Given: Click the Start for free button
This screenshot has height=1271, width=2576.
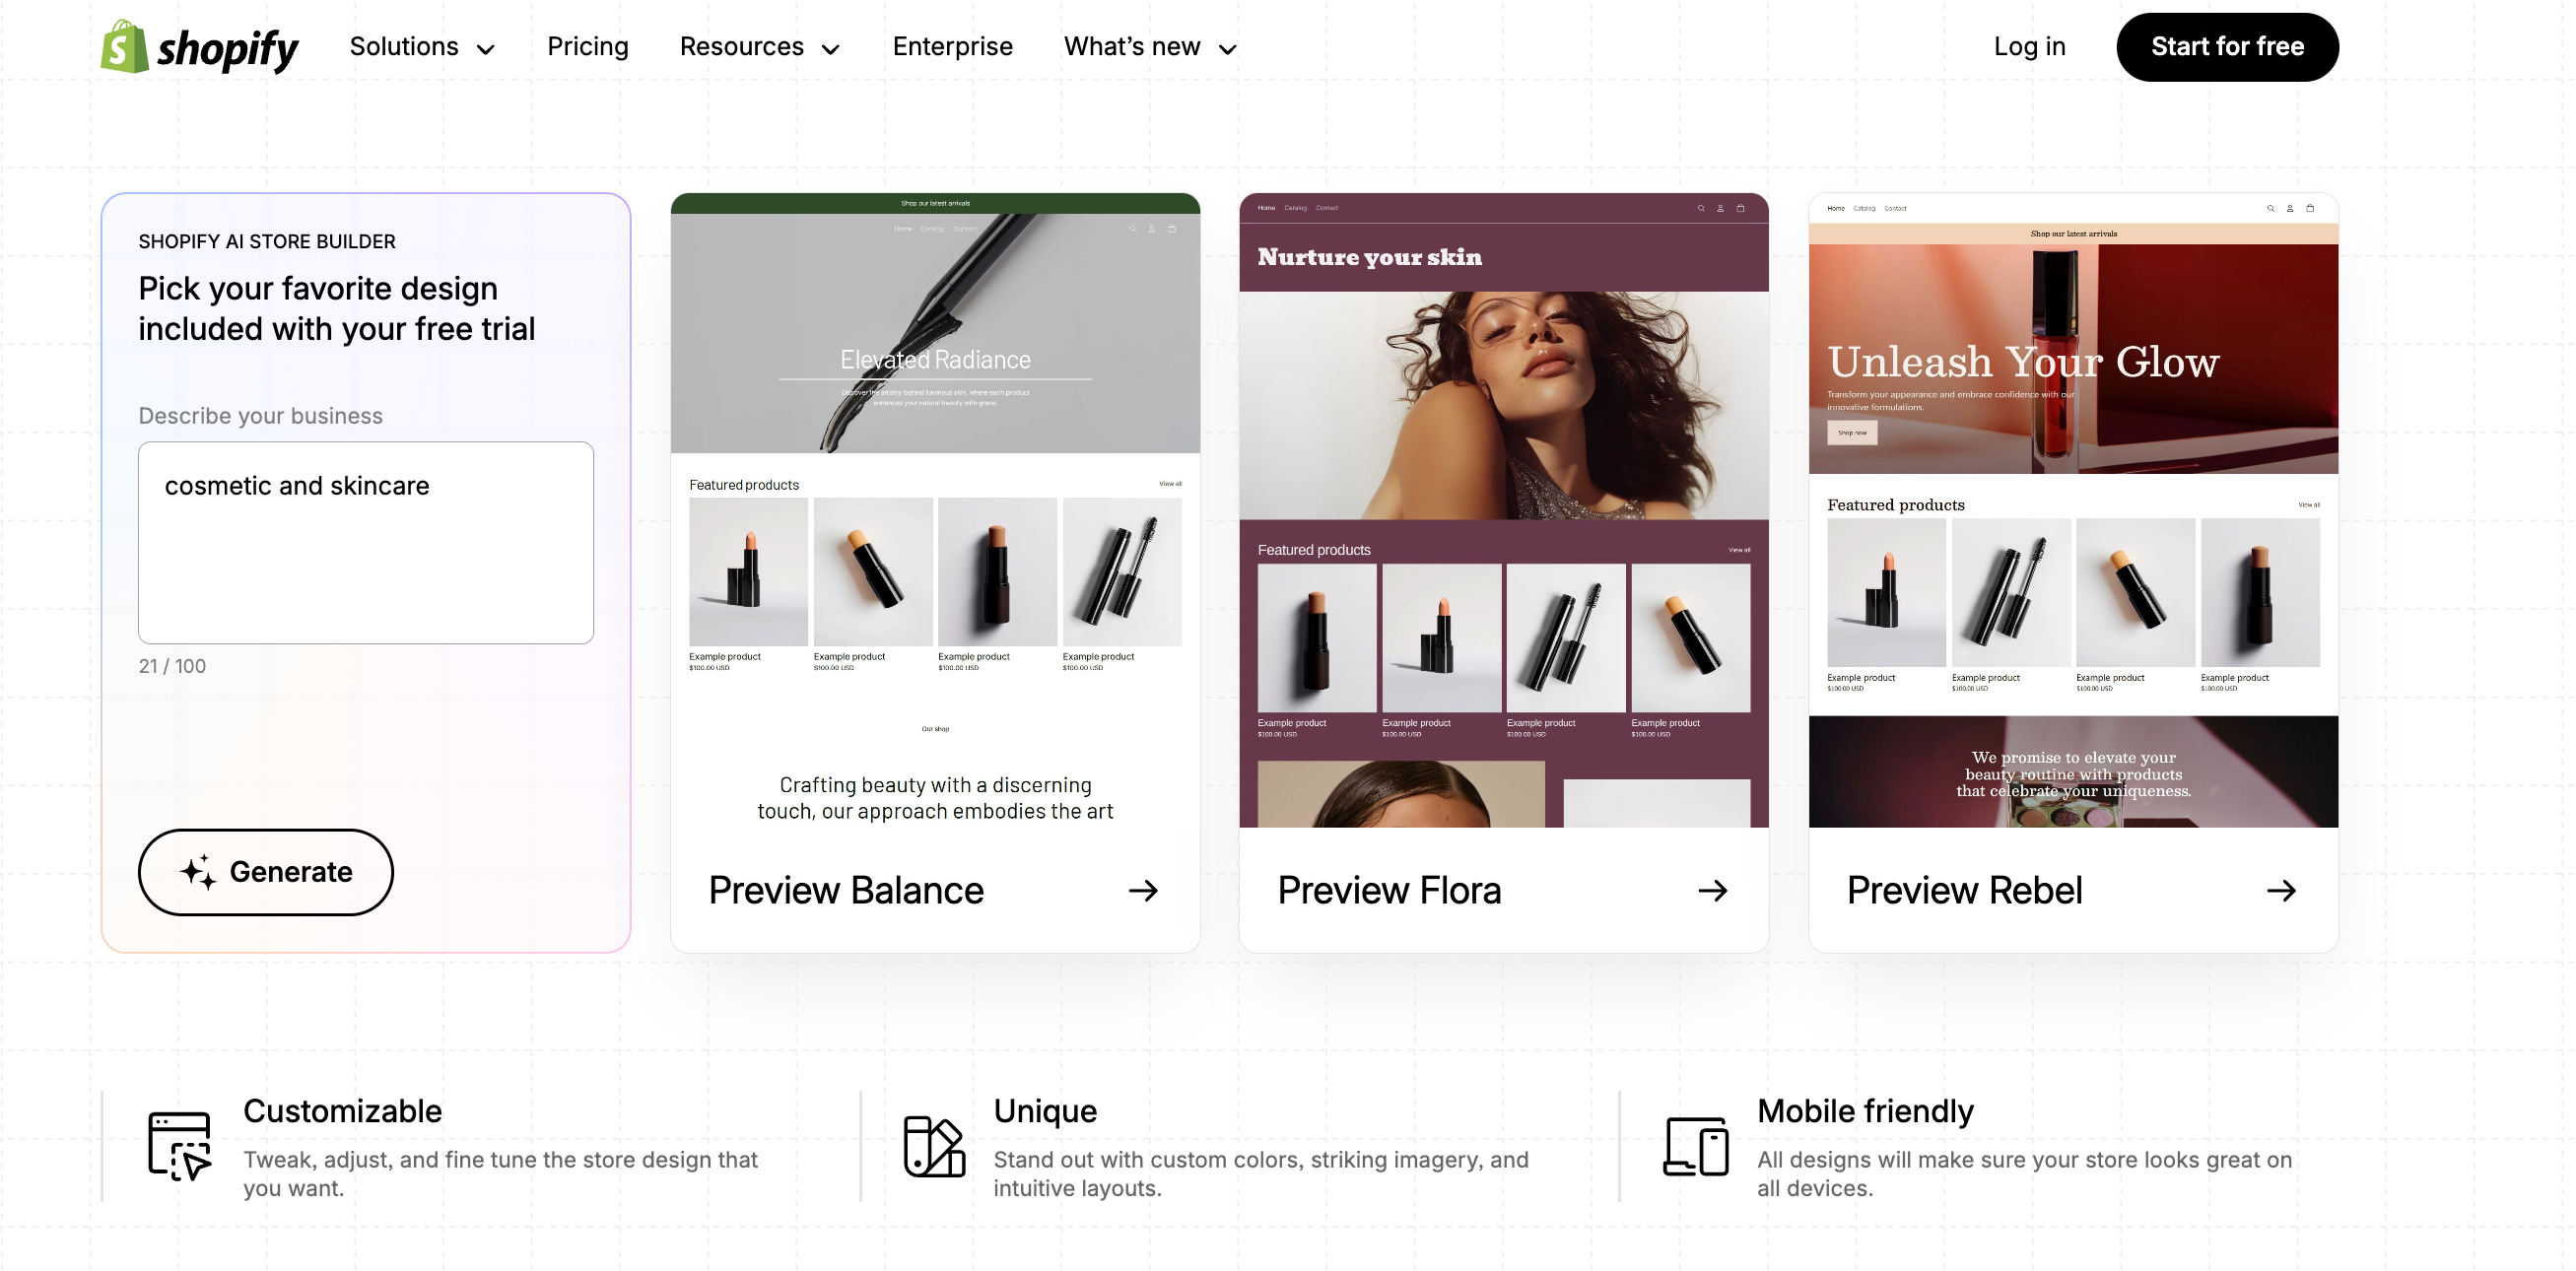Looking at the screenshot, I should click(2227, 47).
